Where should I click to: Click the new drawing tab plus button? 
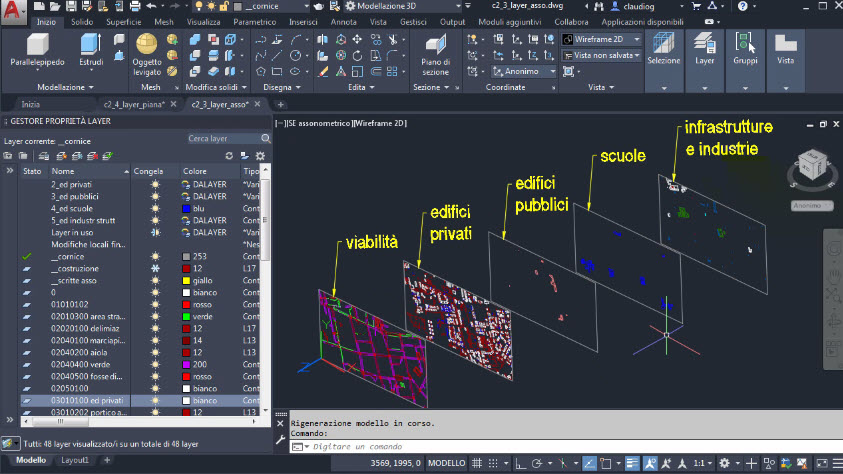coord(281,105)
